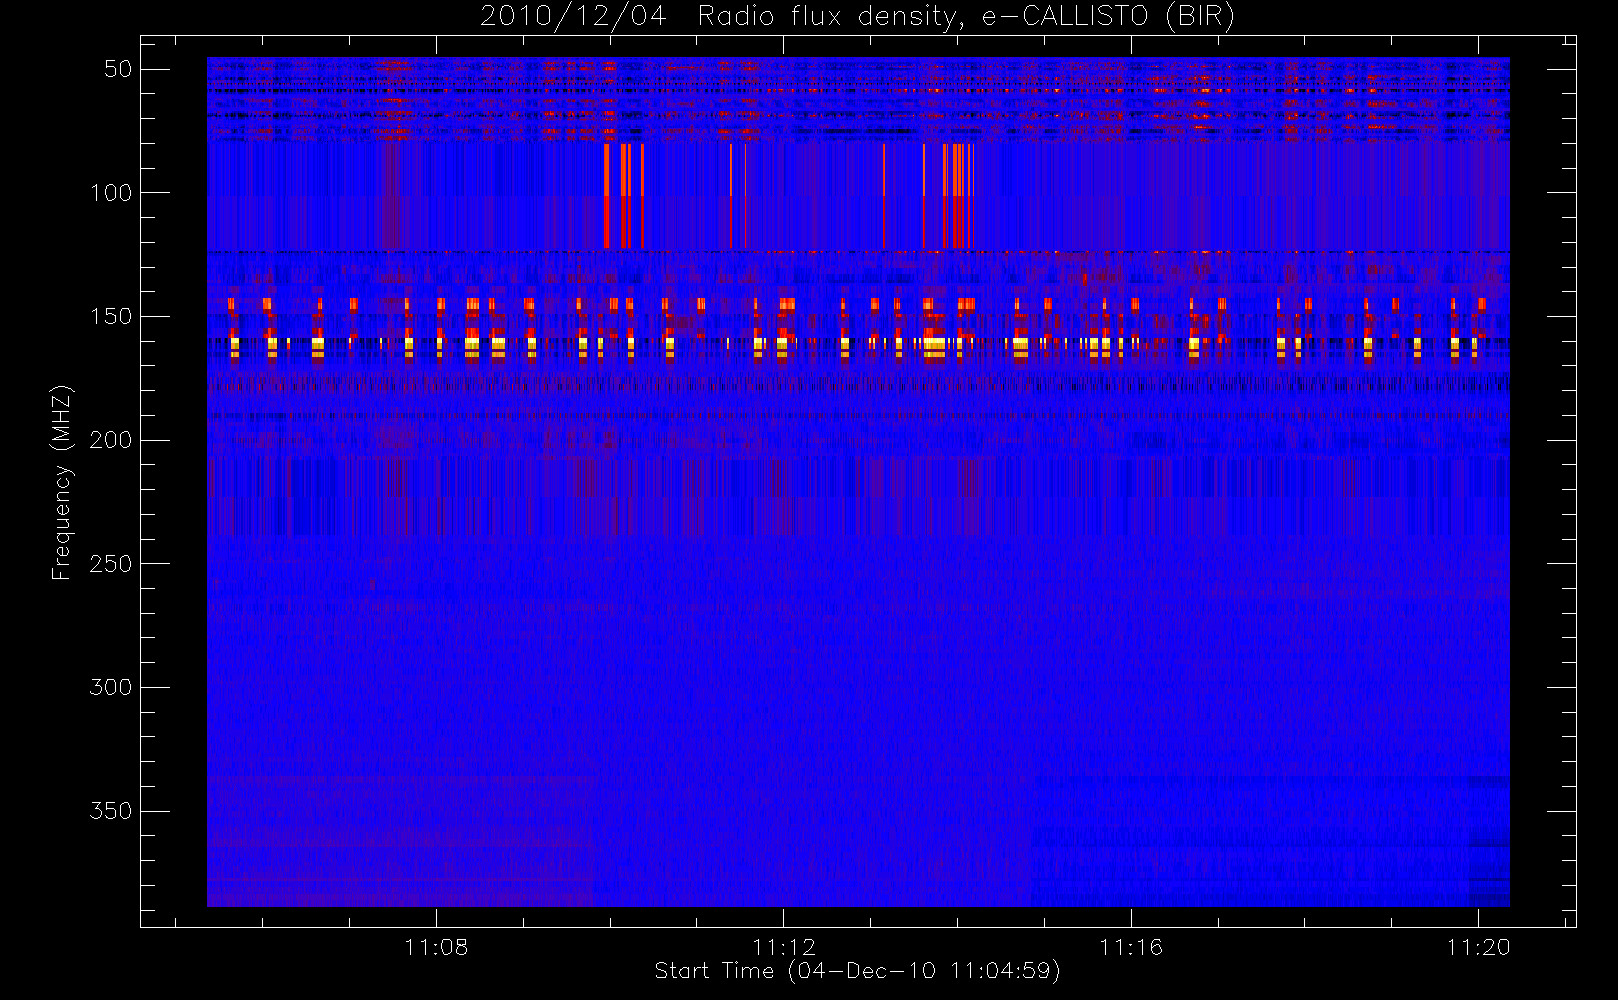Select the 350 frequency tick label

111,811
